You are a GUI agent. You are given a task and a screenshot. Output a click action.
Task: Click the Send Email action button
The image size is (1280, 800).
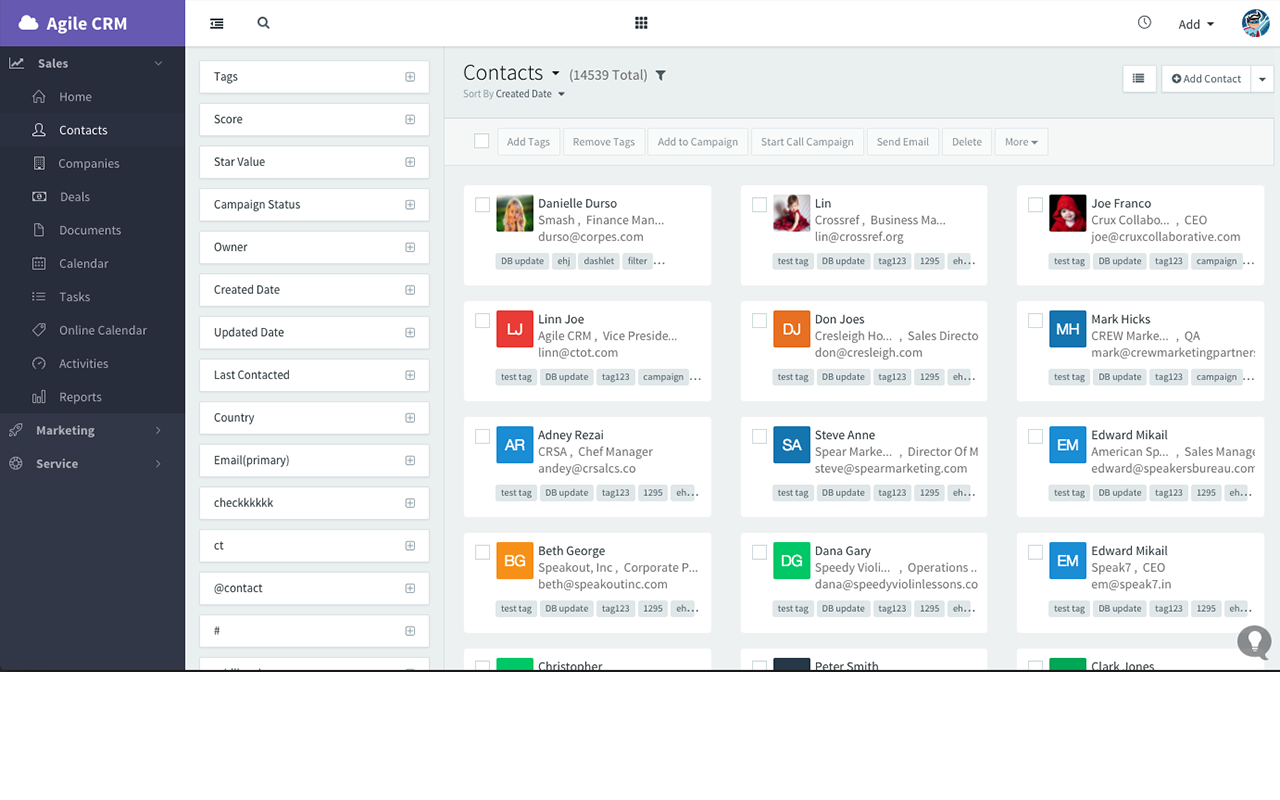coord(902,141)
